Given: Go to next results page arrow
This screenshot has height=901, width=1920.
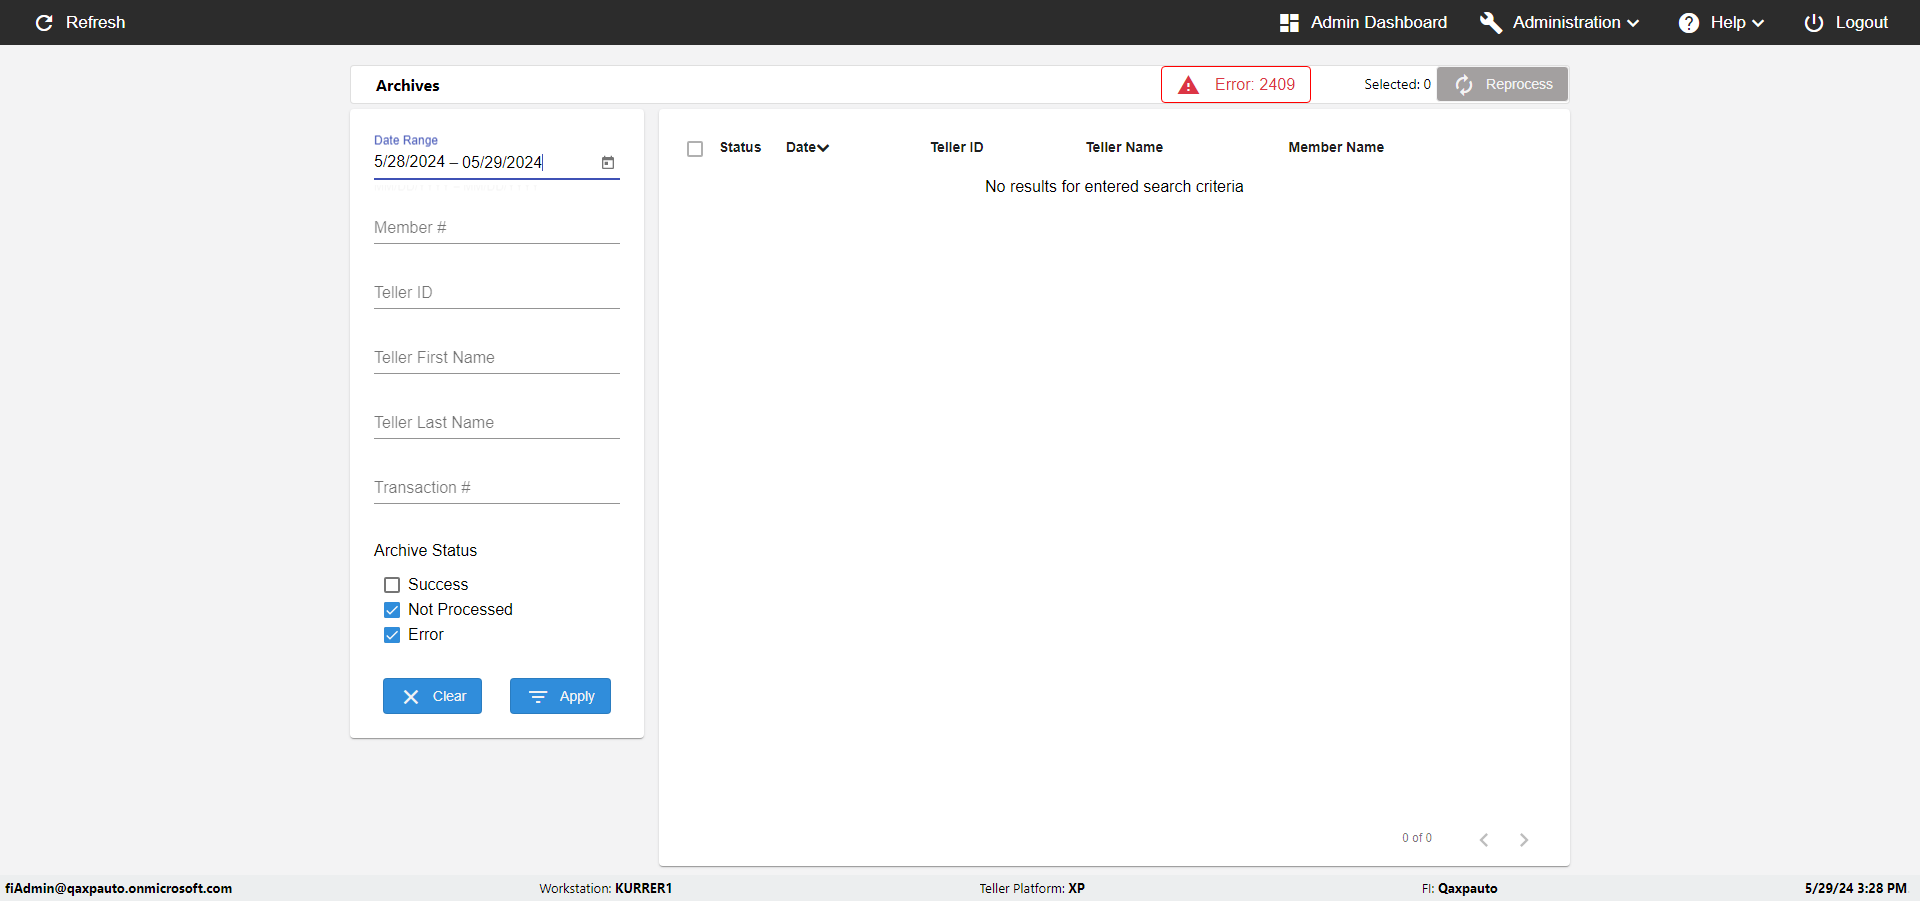Looking at the screenshot, I should (x=1524, y=840).
